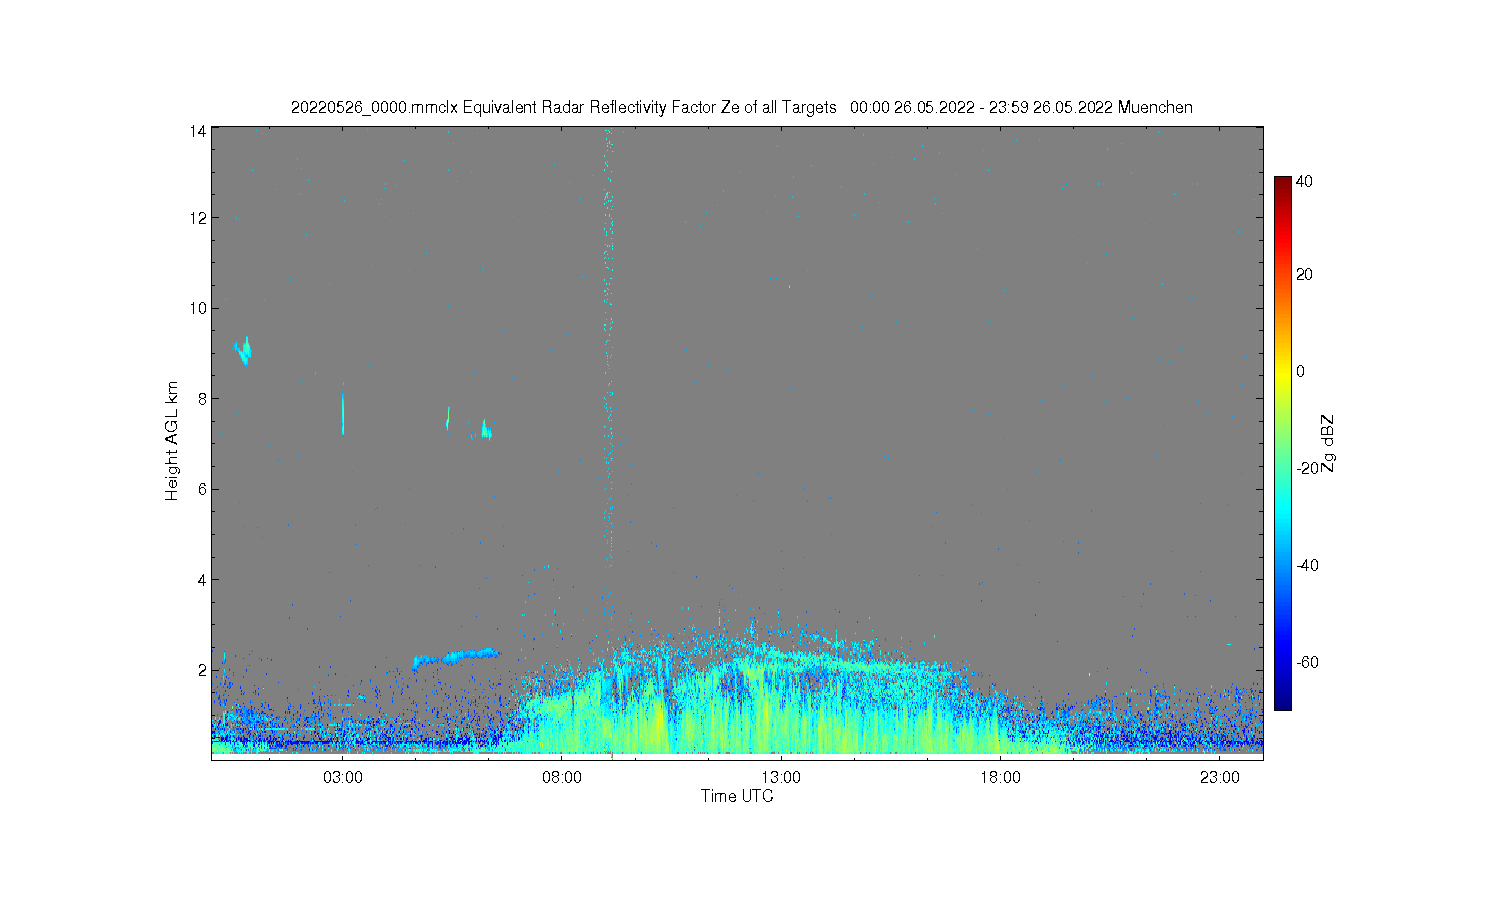The height and width of the screenshot is (900, 1500).
Task: Click the 'Height AGL km' axis label
Action: click(x=172, y=441)
